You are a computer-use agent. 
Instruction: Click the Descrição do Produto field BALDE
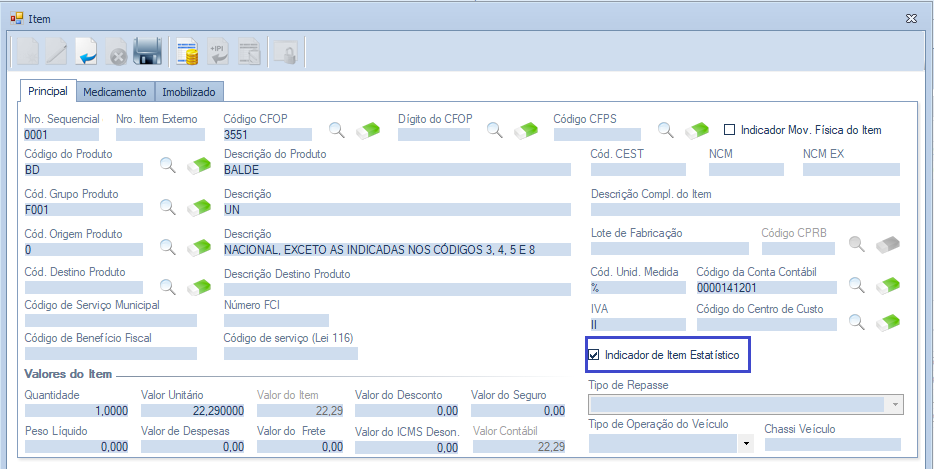pyautogui.click(x=397, y=169)
